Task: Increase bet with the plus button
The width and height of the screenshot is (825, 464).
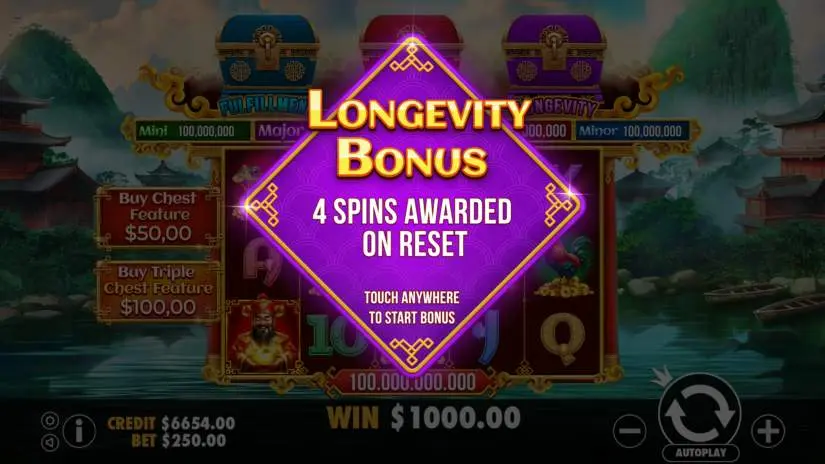Action: [768, 431]
